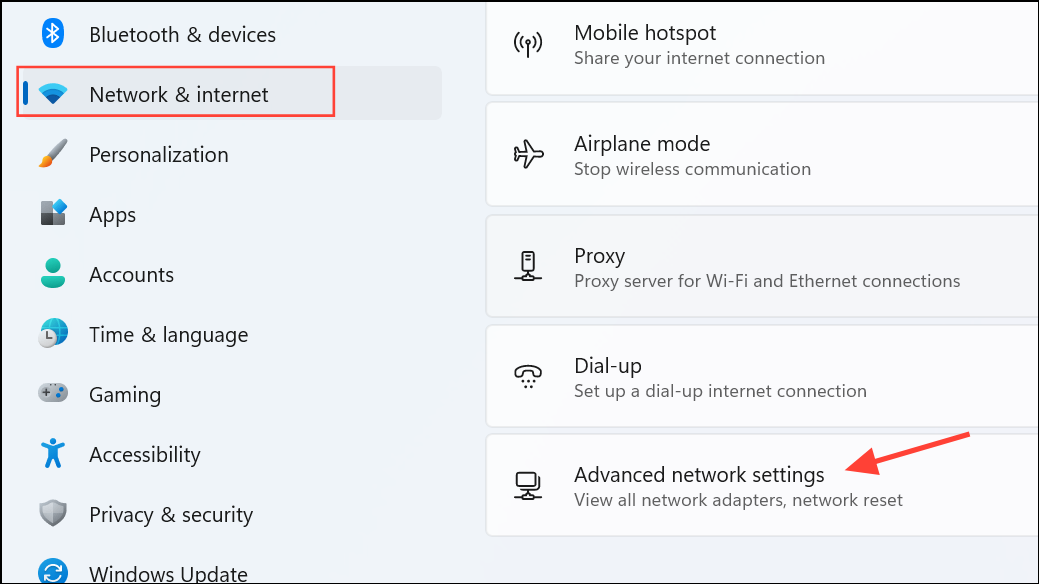Click the Accounts person icon
The height and width of the screenshot is (584, 1039).
tap(53, 273)
